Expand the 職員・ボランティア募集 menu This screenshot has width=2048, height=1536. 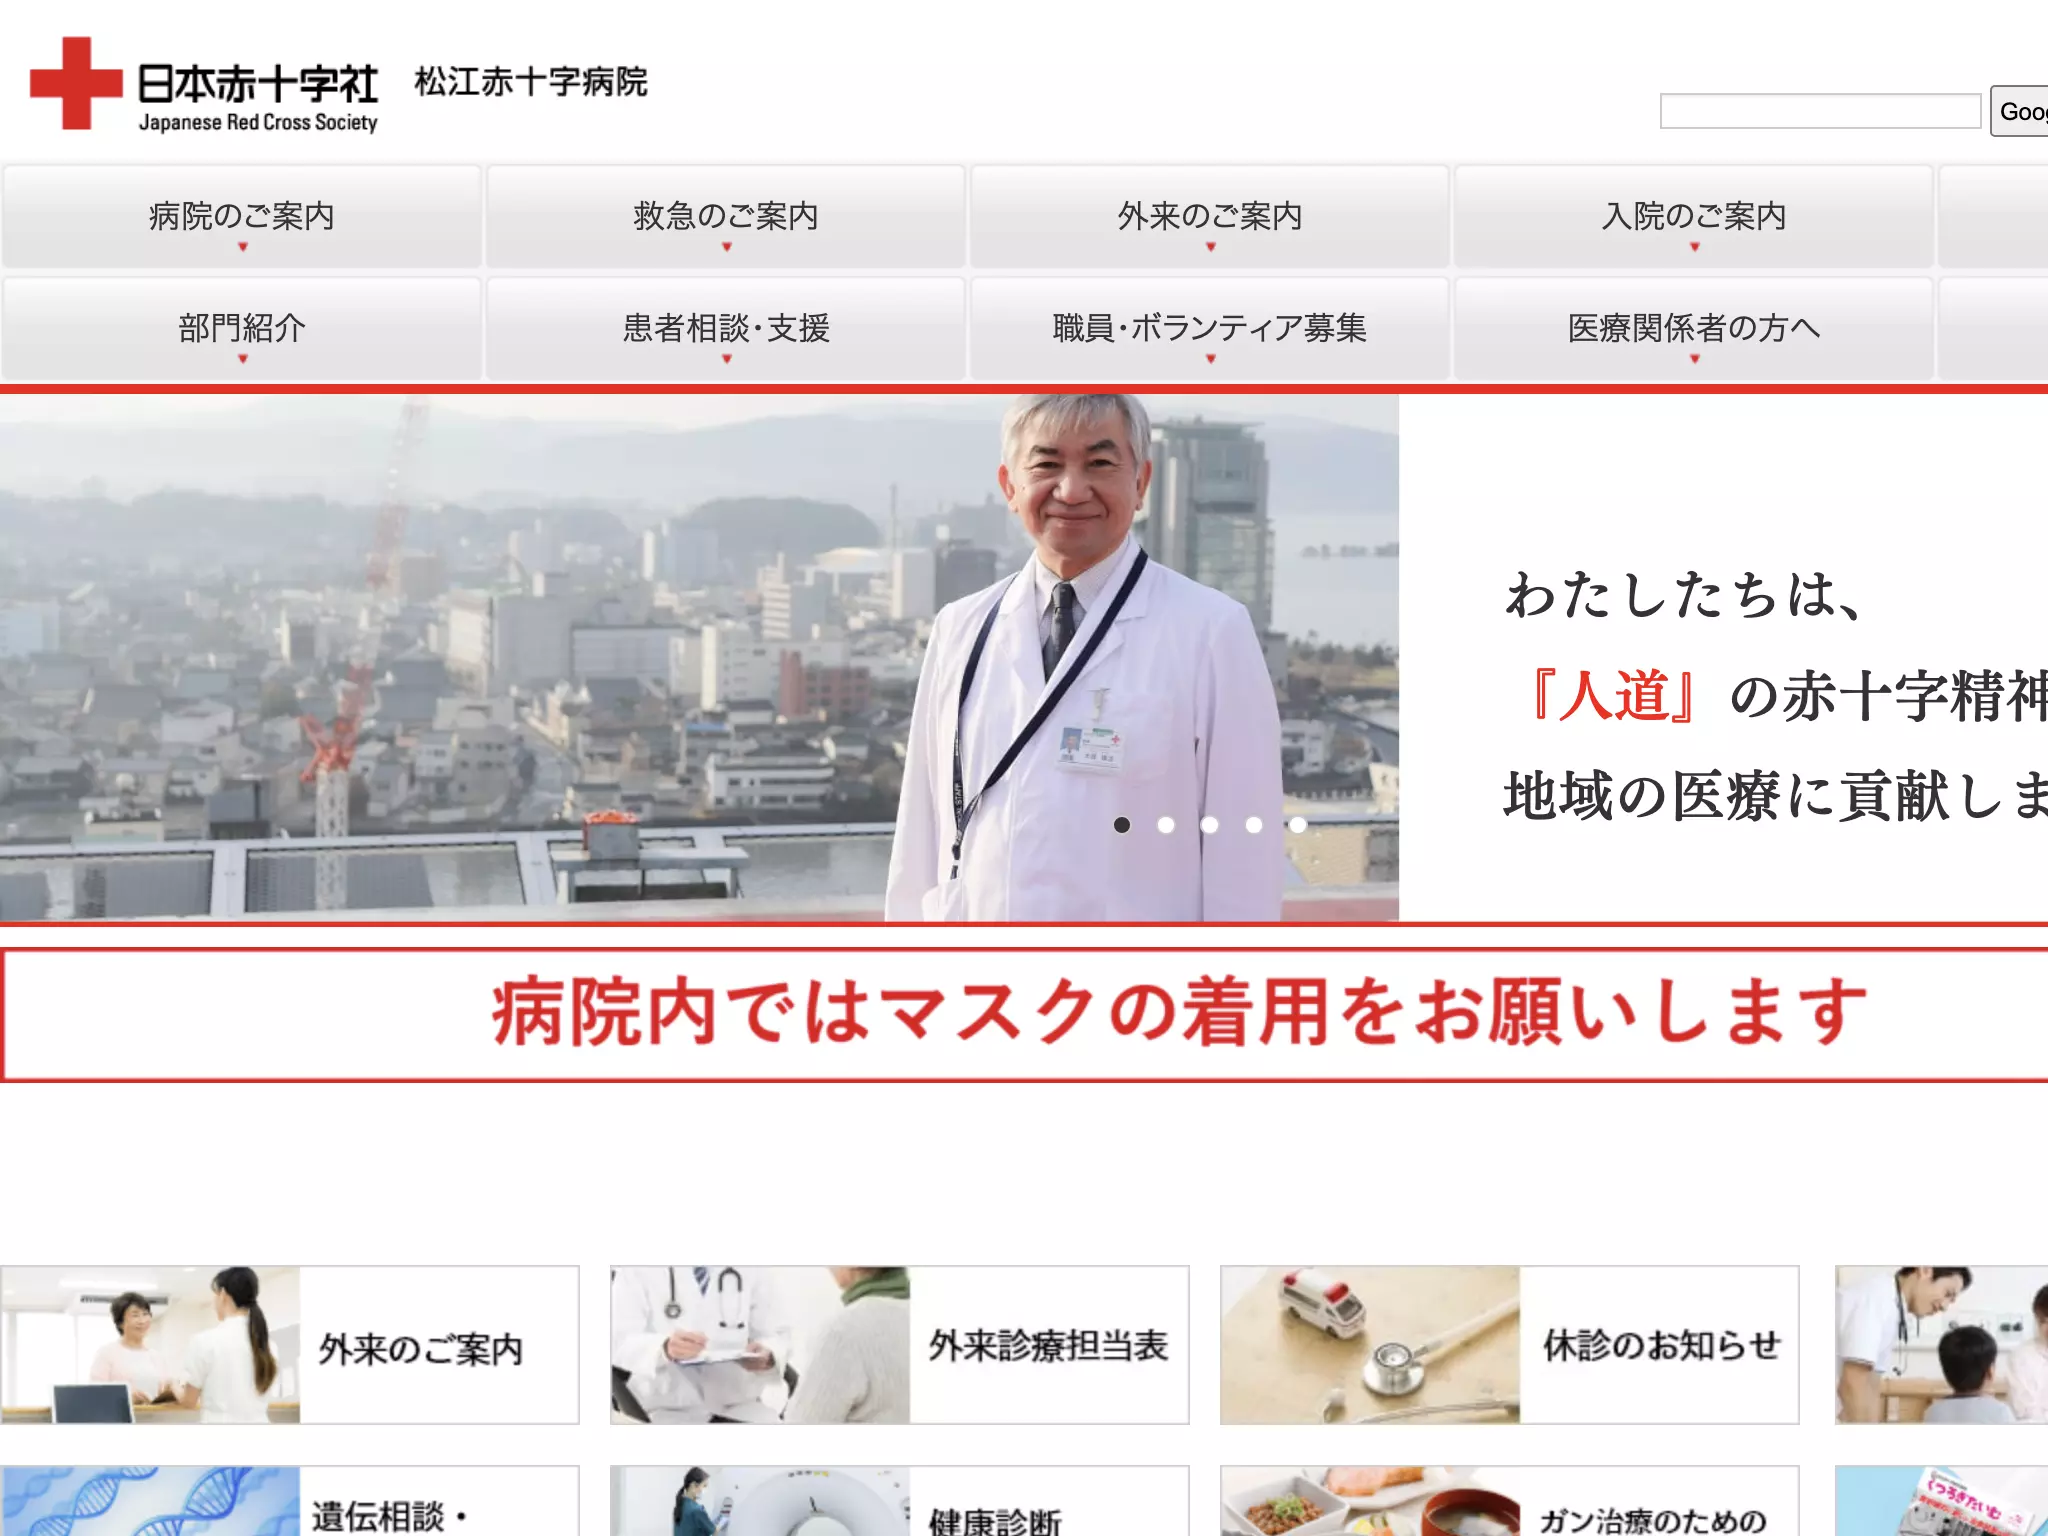(x=1210, y=329)
